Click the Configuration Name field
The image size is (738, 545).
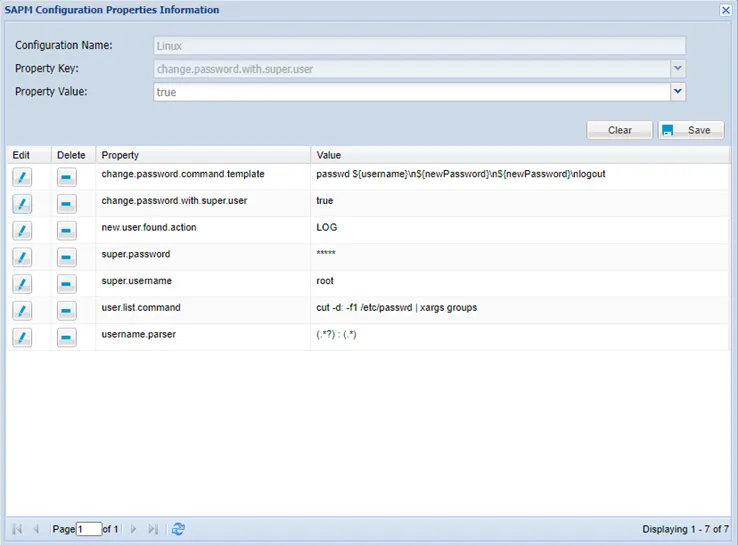[419, 46]
